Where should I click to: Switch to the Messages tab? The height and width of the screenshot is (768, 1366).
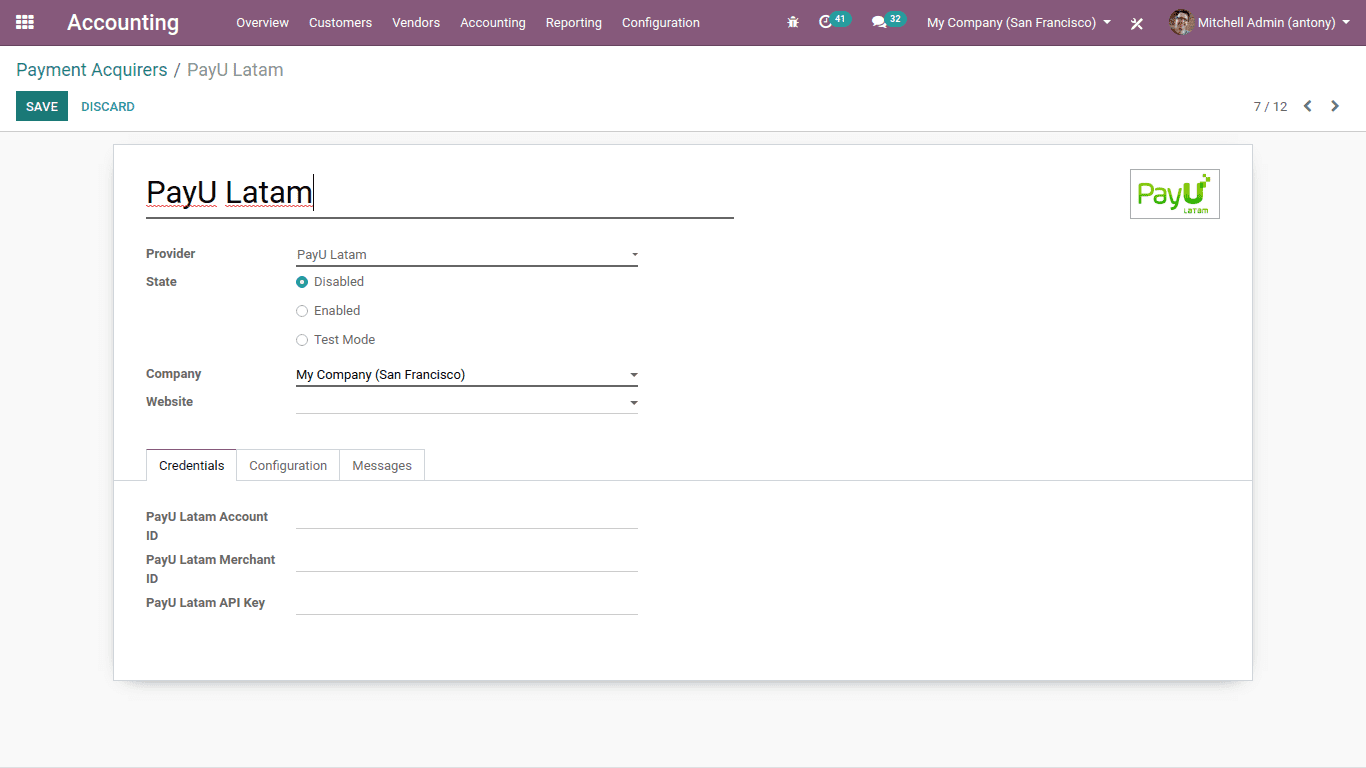[382, 465]
